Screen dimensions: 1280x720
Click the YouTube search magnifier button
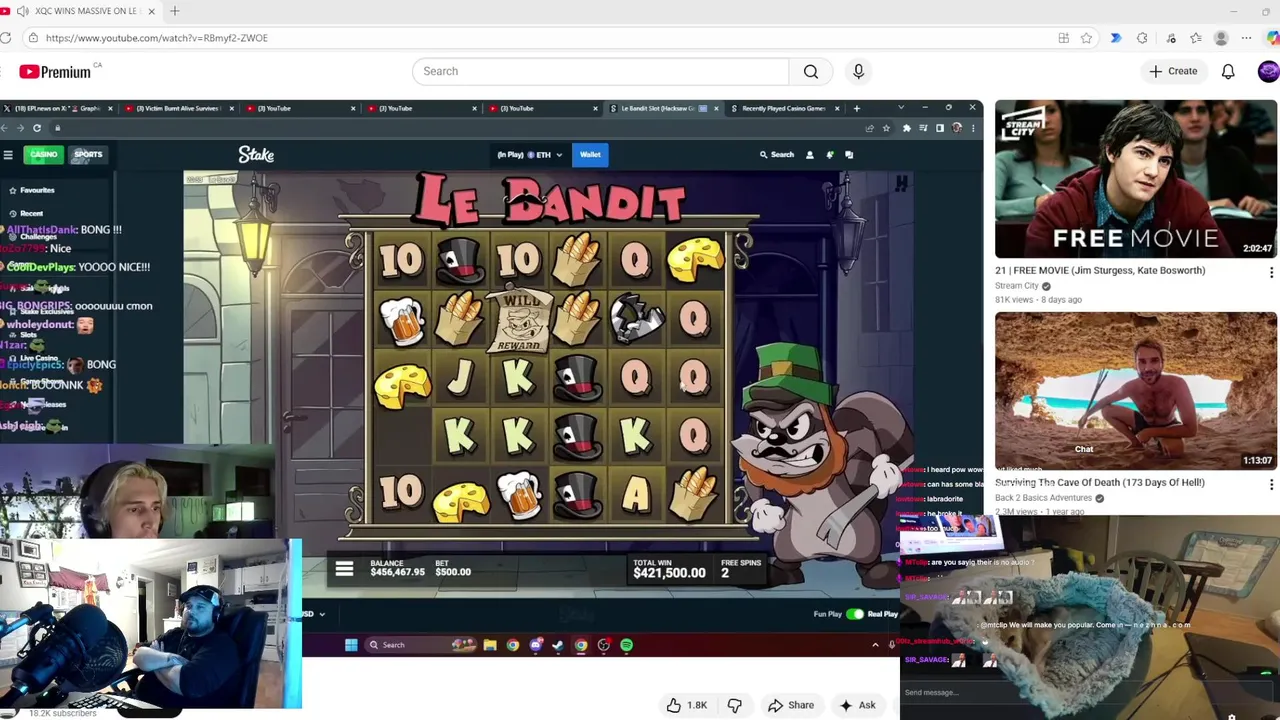(811, 71)
